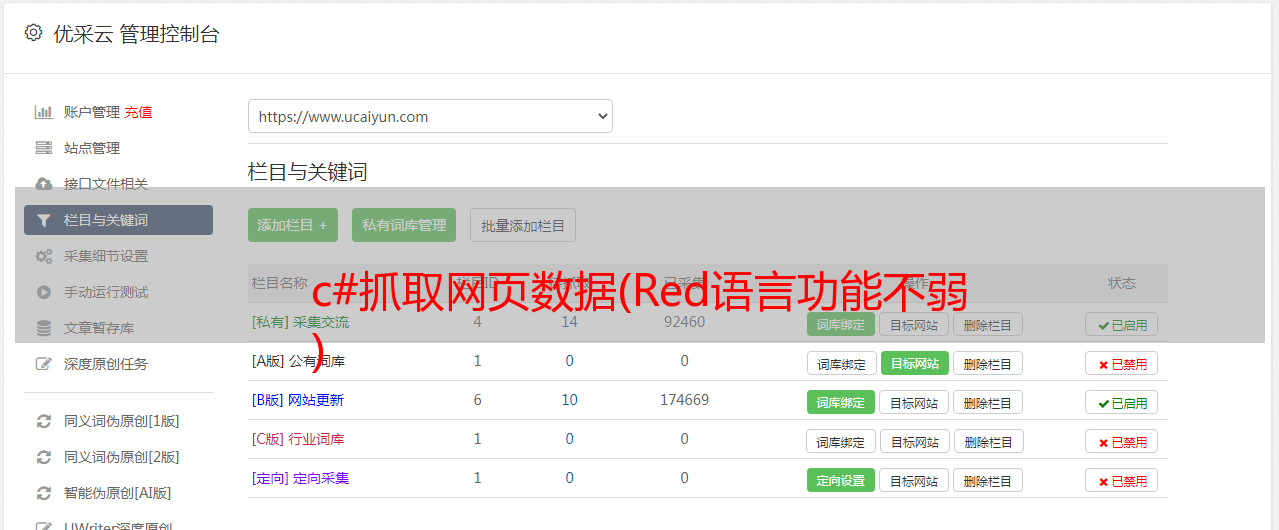
Task: Click 目标网站 for 定向采集 row
Action: click(x=914, y=480)
